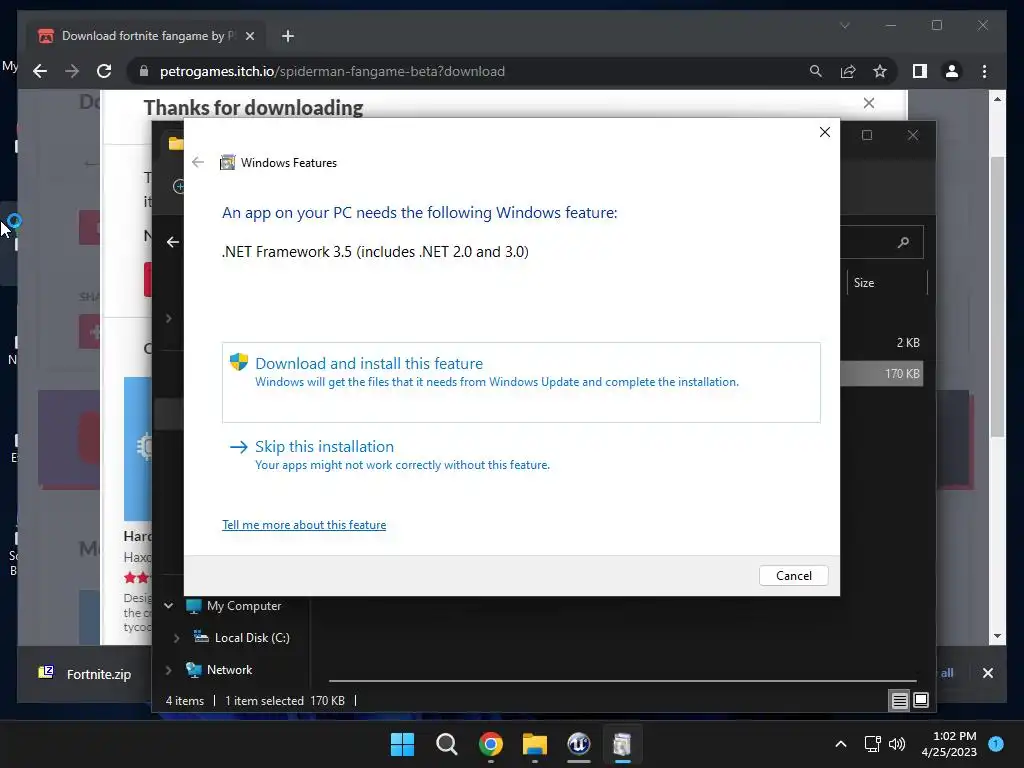Open volume tray icon
This screenshot has height=768, width=1024.
(x=897, y=744)
